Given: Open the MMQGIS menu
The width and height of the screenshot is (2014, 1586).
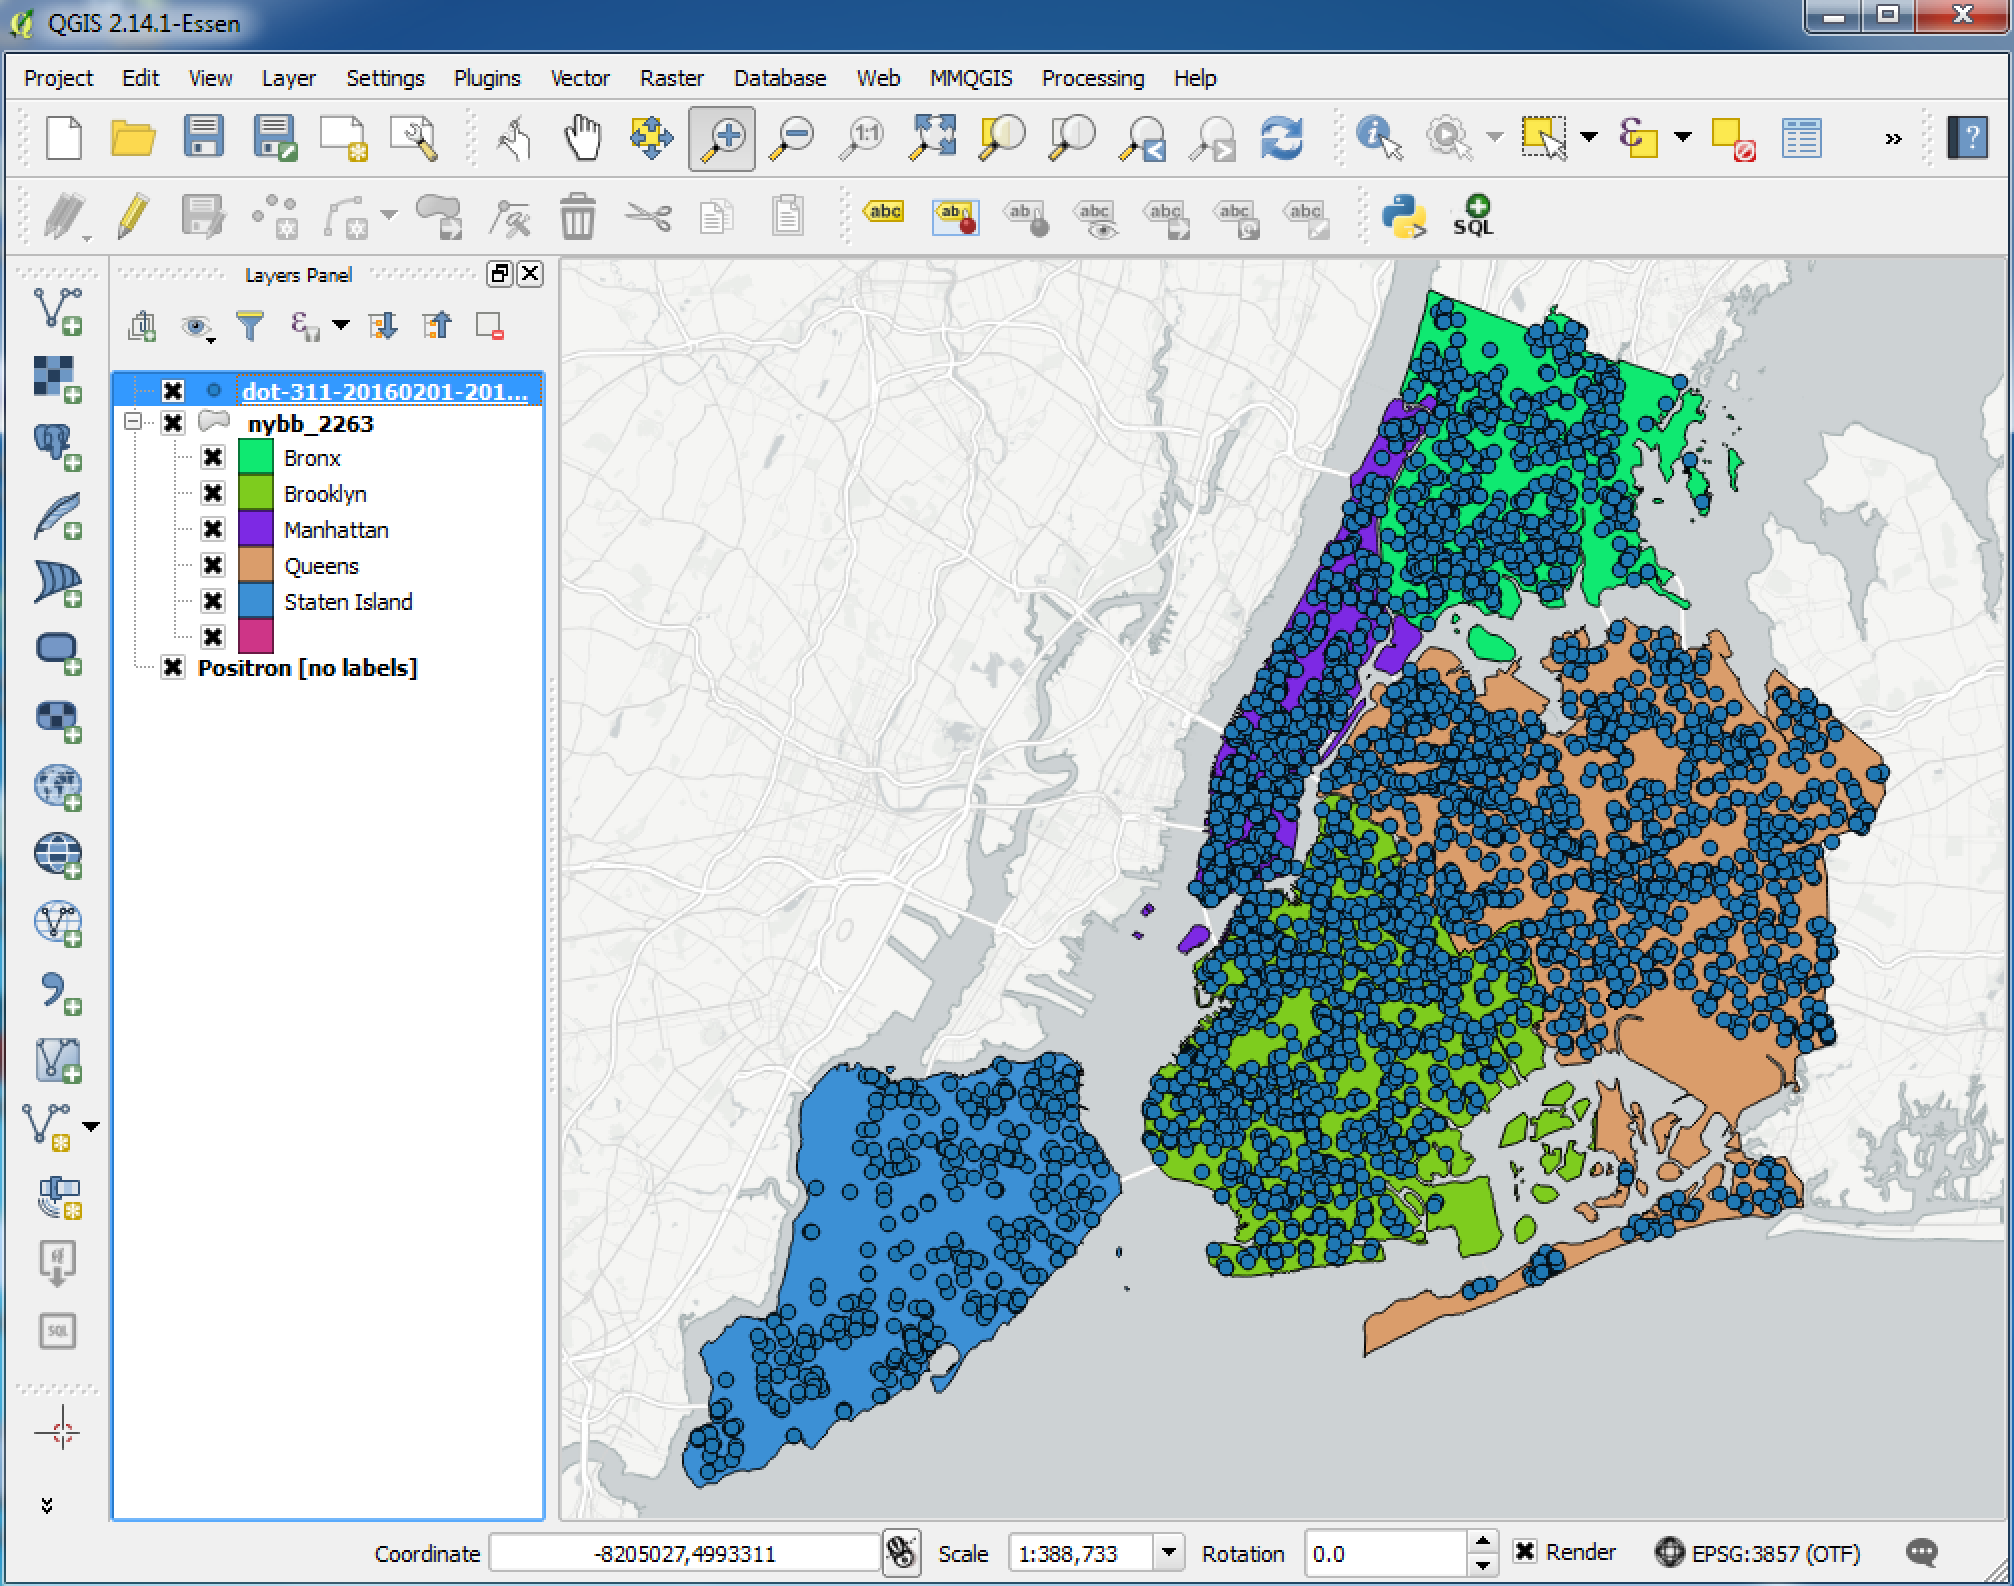Looking at the screenshot, I should (x=970, y=78).
